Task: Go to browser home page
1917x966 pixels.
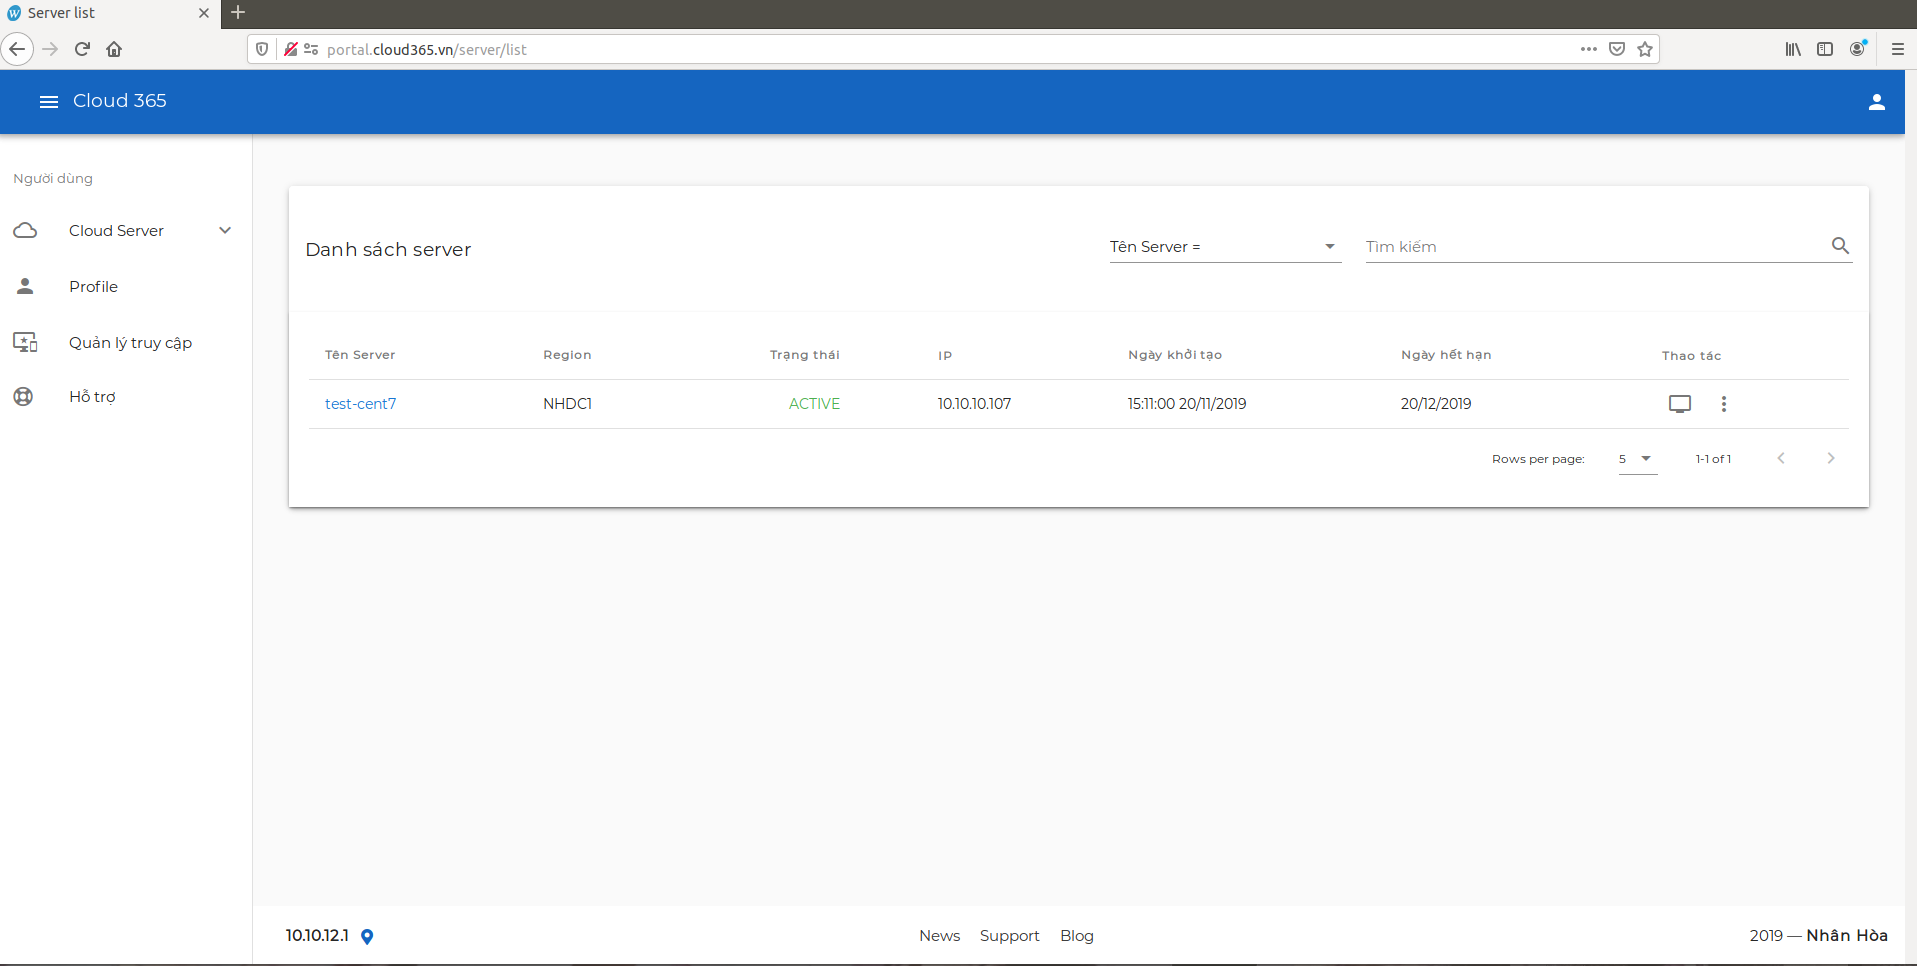Action: tap(114, 49)
